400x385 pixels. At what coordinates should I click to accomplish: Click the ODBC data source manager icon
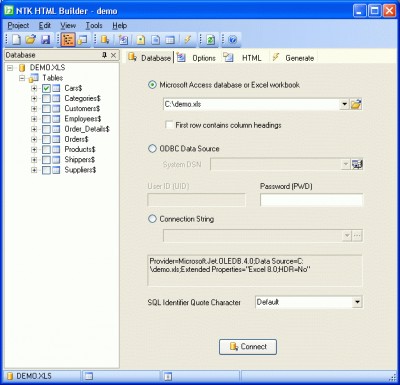[x=357, y=164]
